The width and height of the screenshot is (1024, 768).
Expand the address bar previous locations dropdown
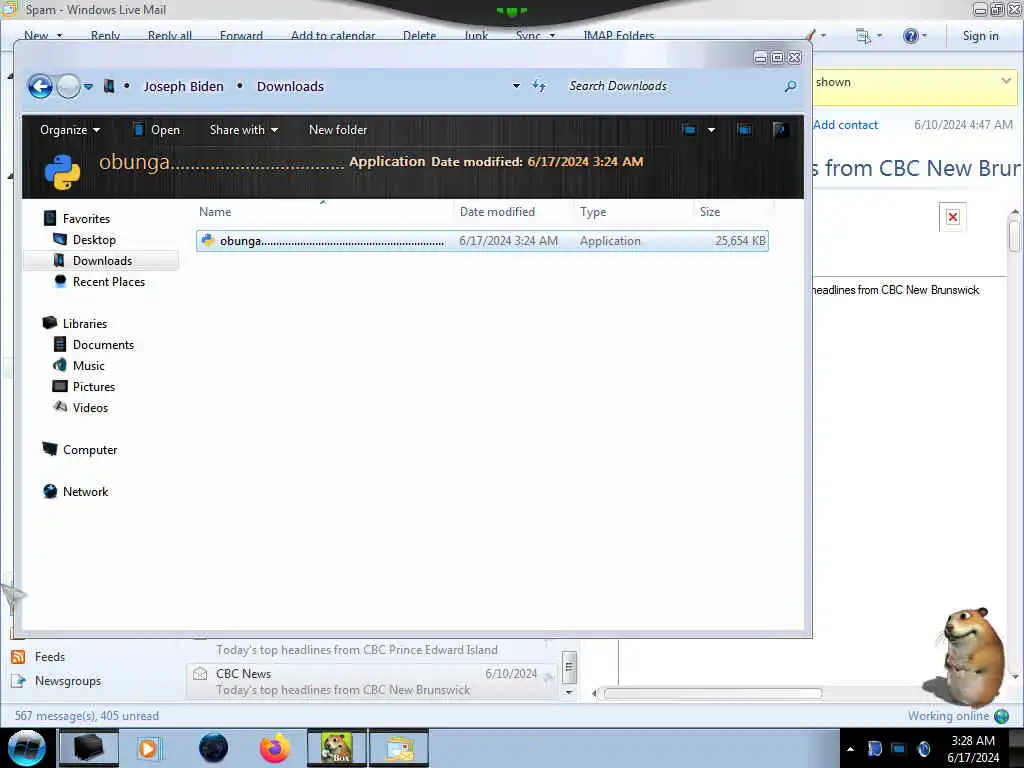click(516, 86)
